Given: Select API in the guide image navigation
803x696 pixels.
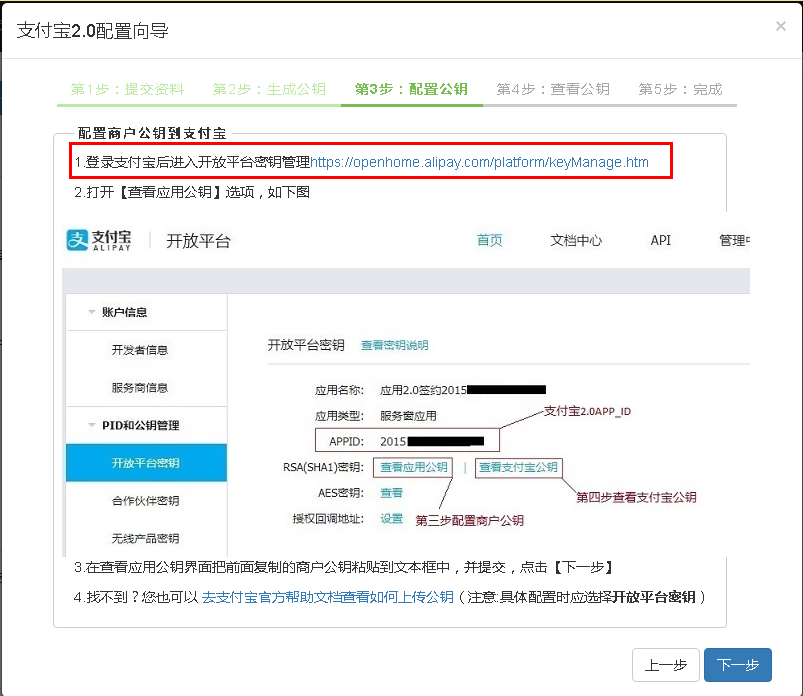Looking at the screenshot, I should 661,240.
